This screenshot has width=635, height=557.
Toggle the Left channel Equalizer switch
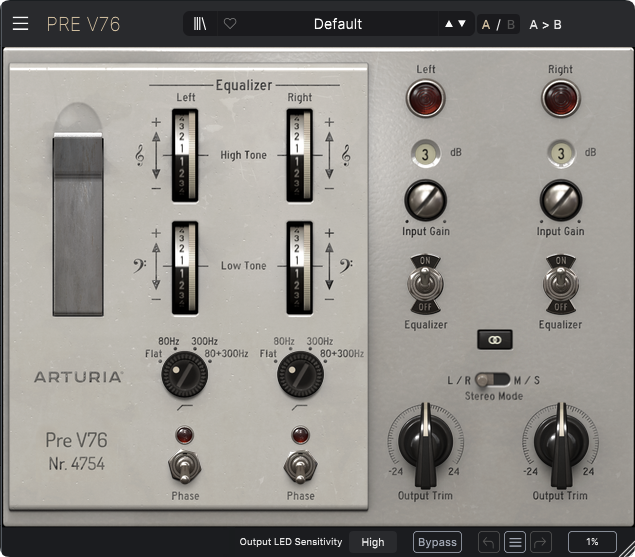(x=425, y=284)
